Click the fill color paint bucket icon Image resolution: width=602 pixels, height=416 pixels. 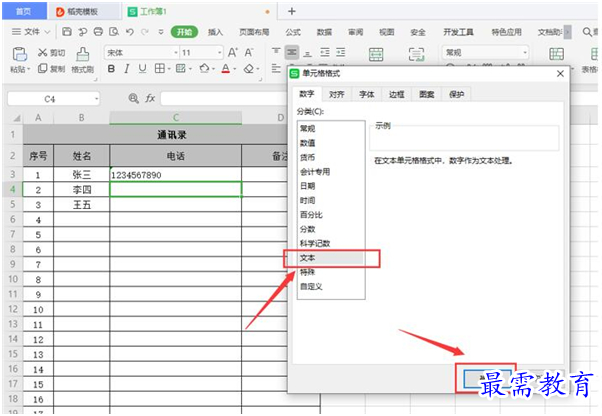tap(204, 69)
